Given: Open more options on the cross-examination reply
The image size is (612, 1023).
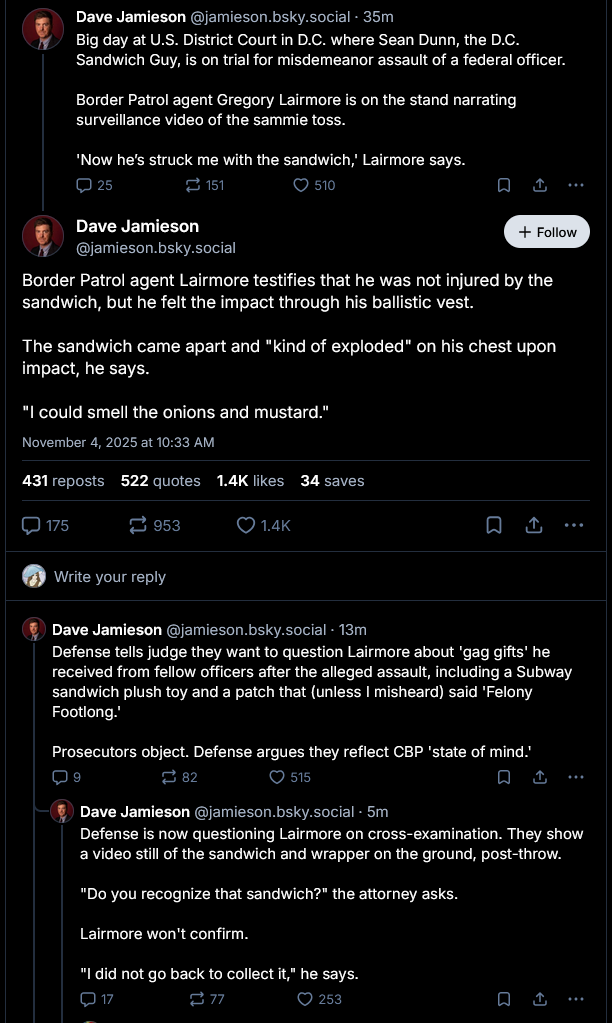Looking at the screenshot, I should [575, 999].
